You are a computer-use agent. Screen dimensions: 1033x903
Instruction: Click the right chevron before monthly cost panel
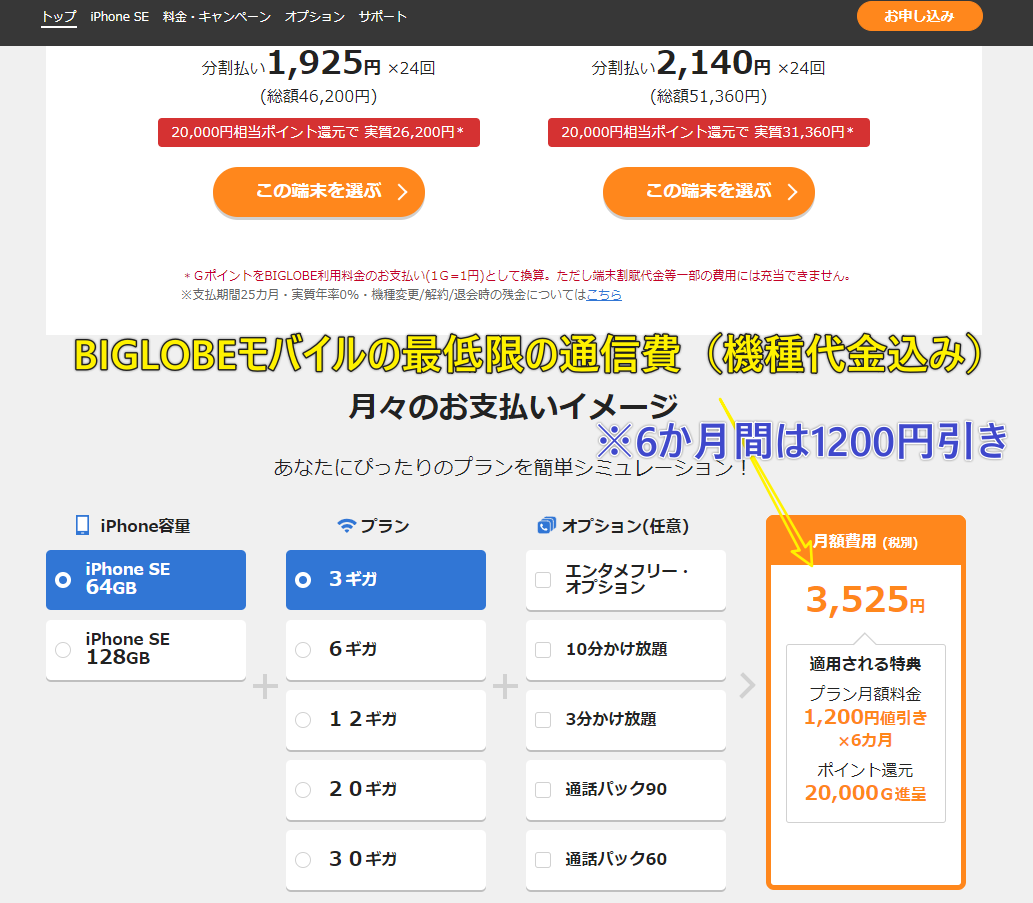pyautogui.click(x=747, y=686)
